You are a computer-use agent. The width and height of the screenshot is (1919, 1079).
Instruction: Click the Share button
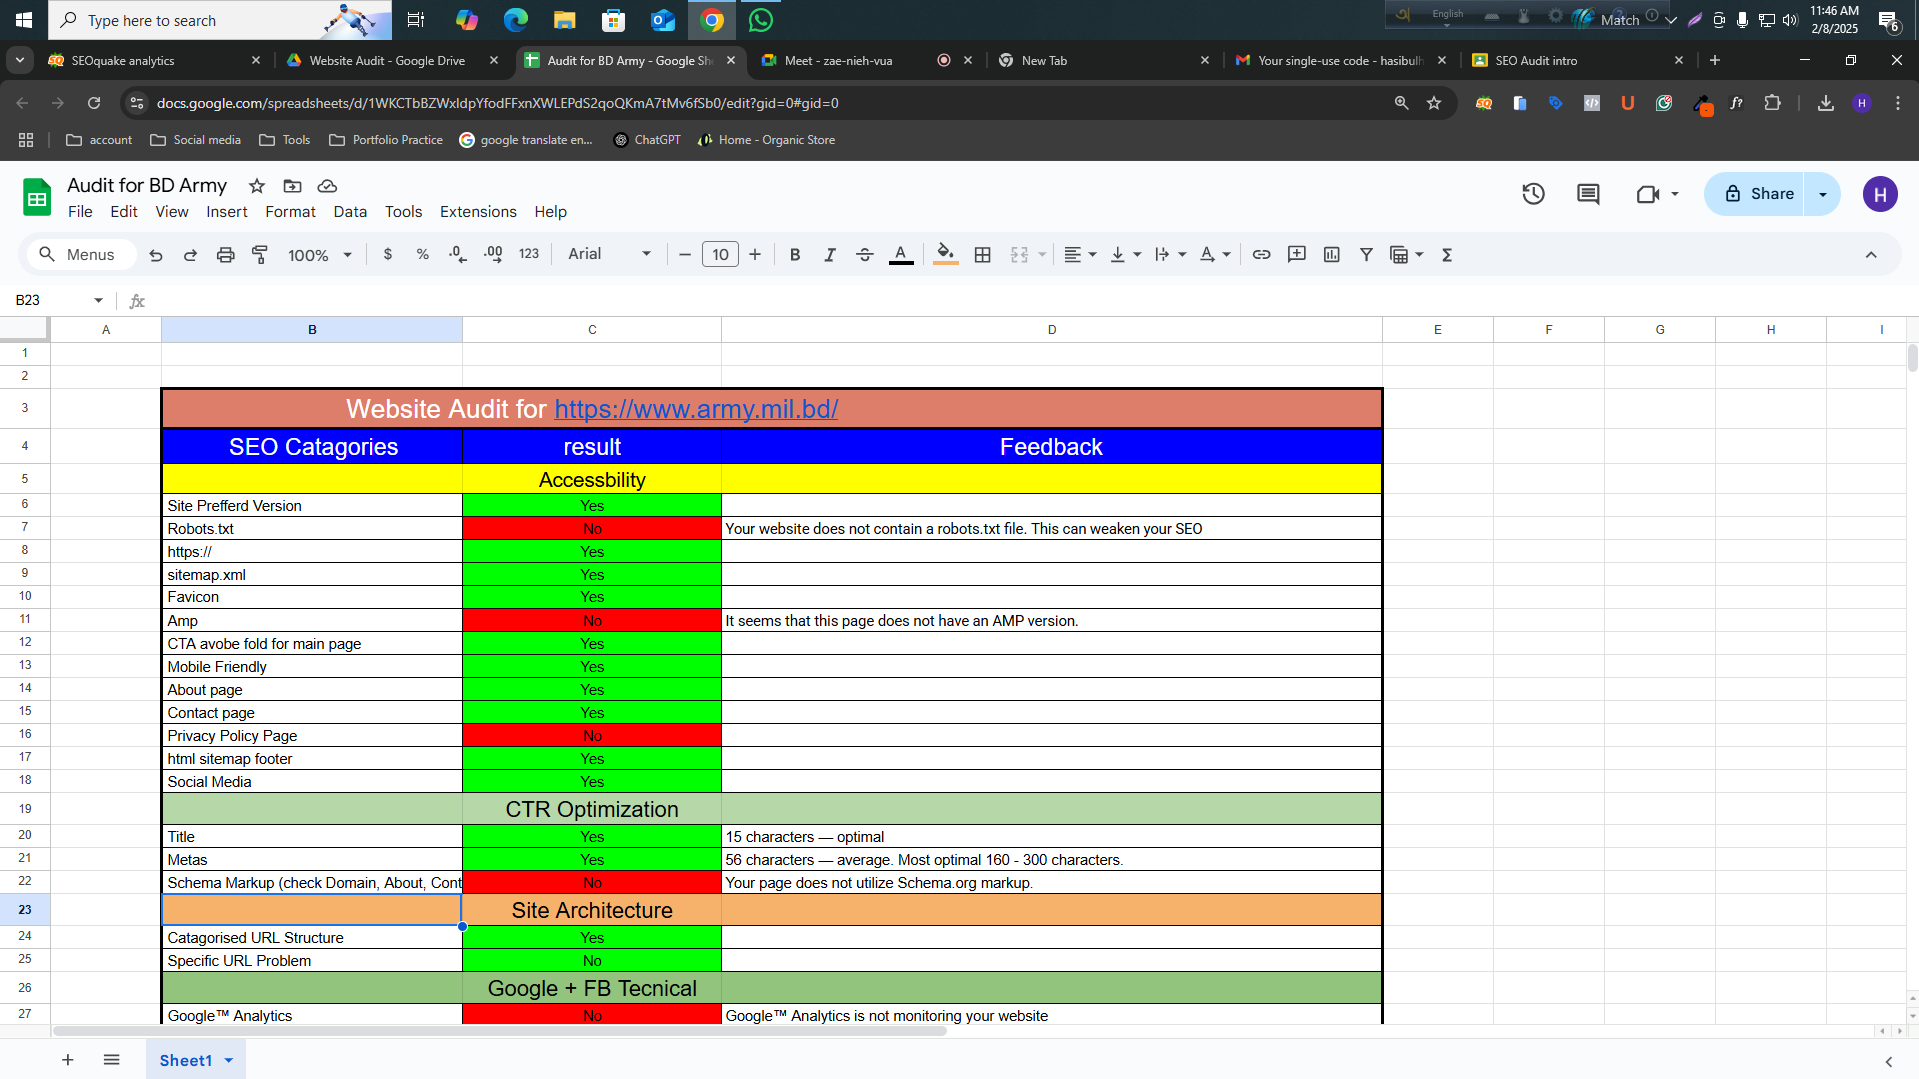[1764, 194]
